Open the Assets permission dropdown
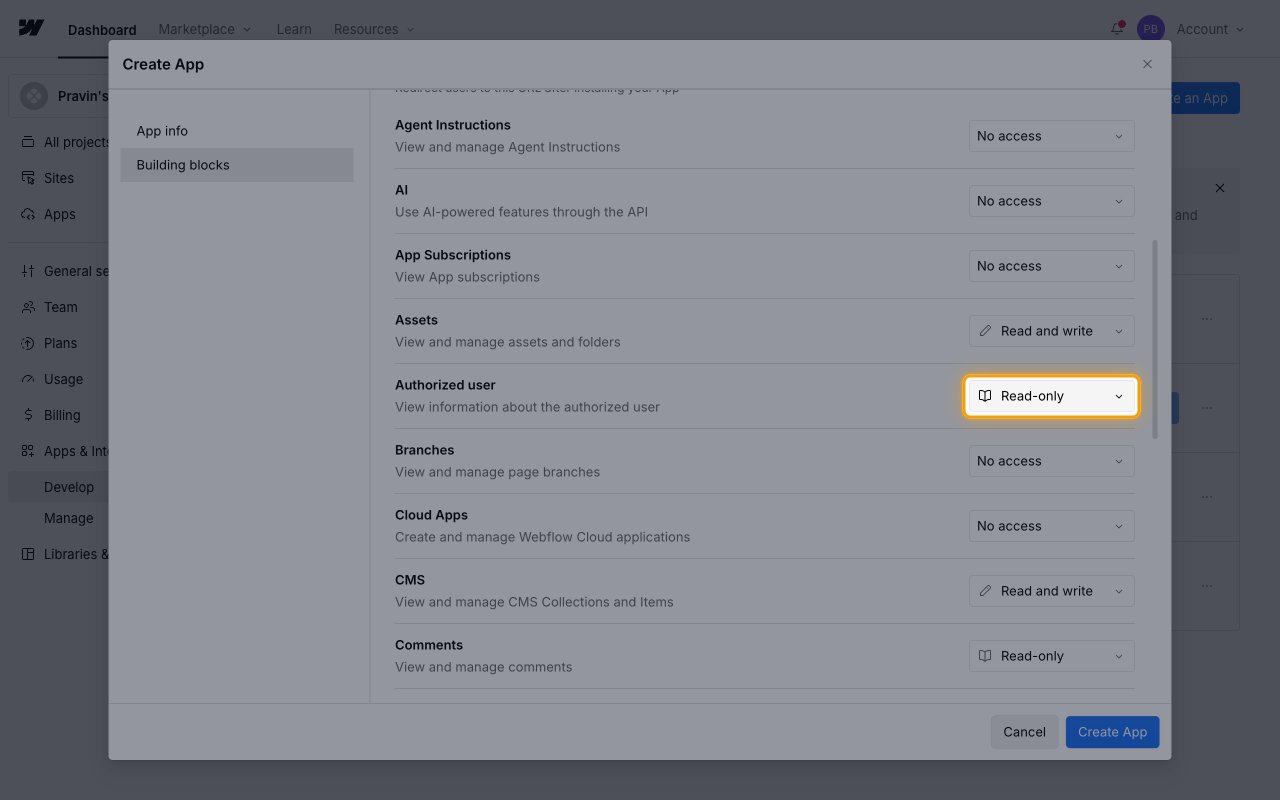 point(1052,331)
